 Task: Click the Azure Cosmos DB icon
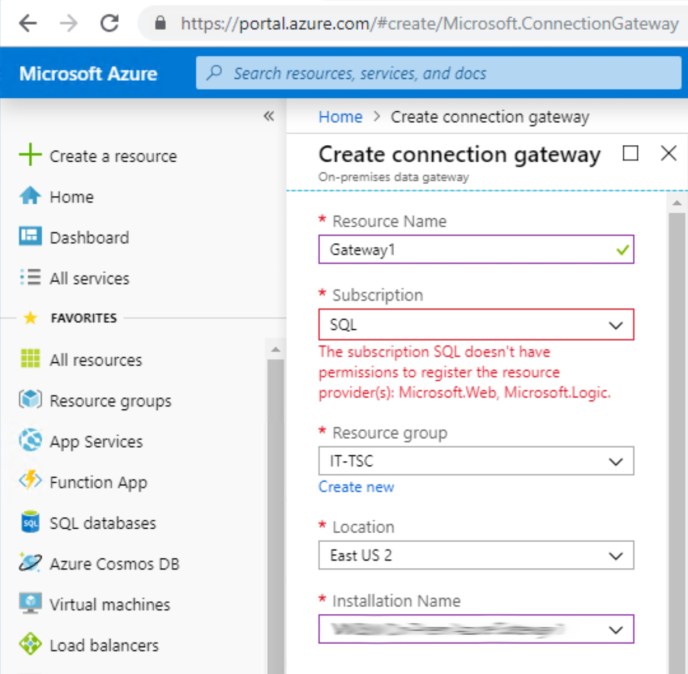click(31, 563)
